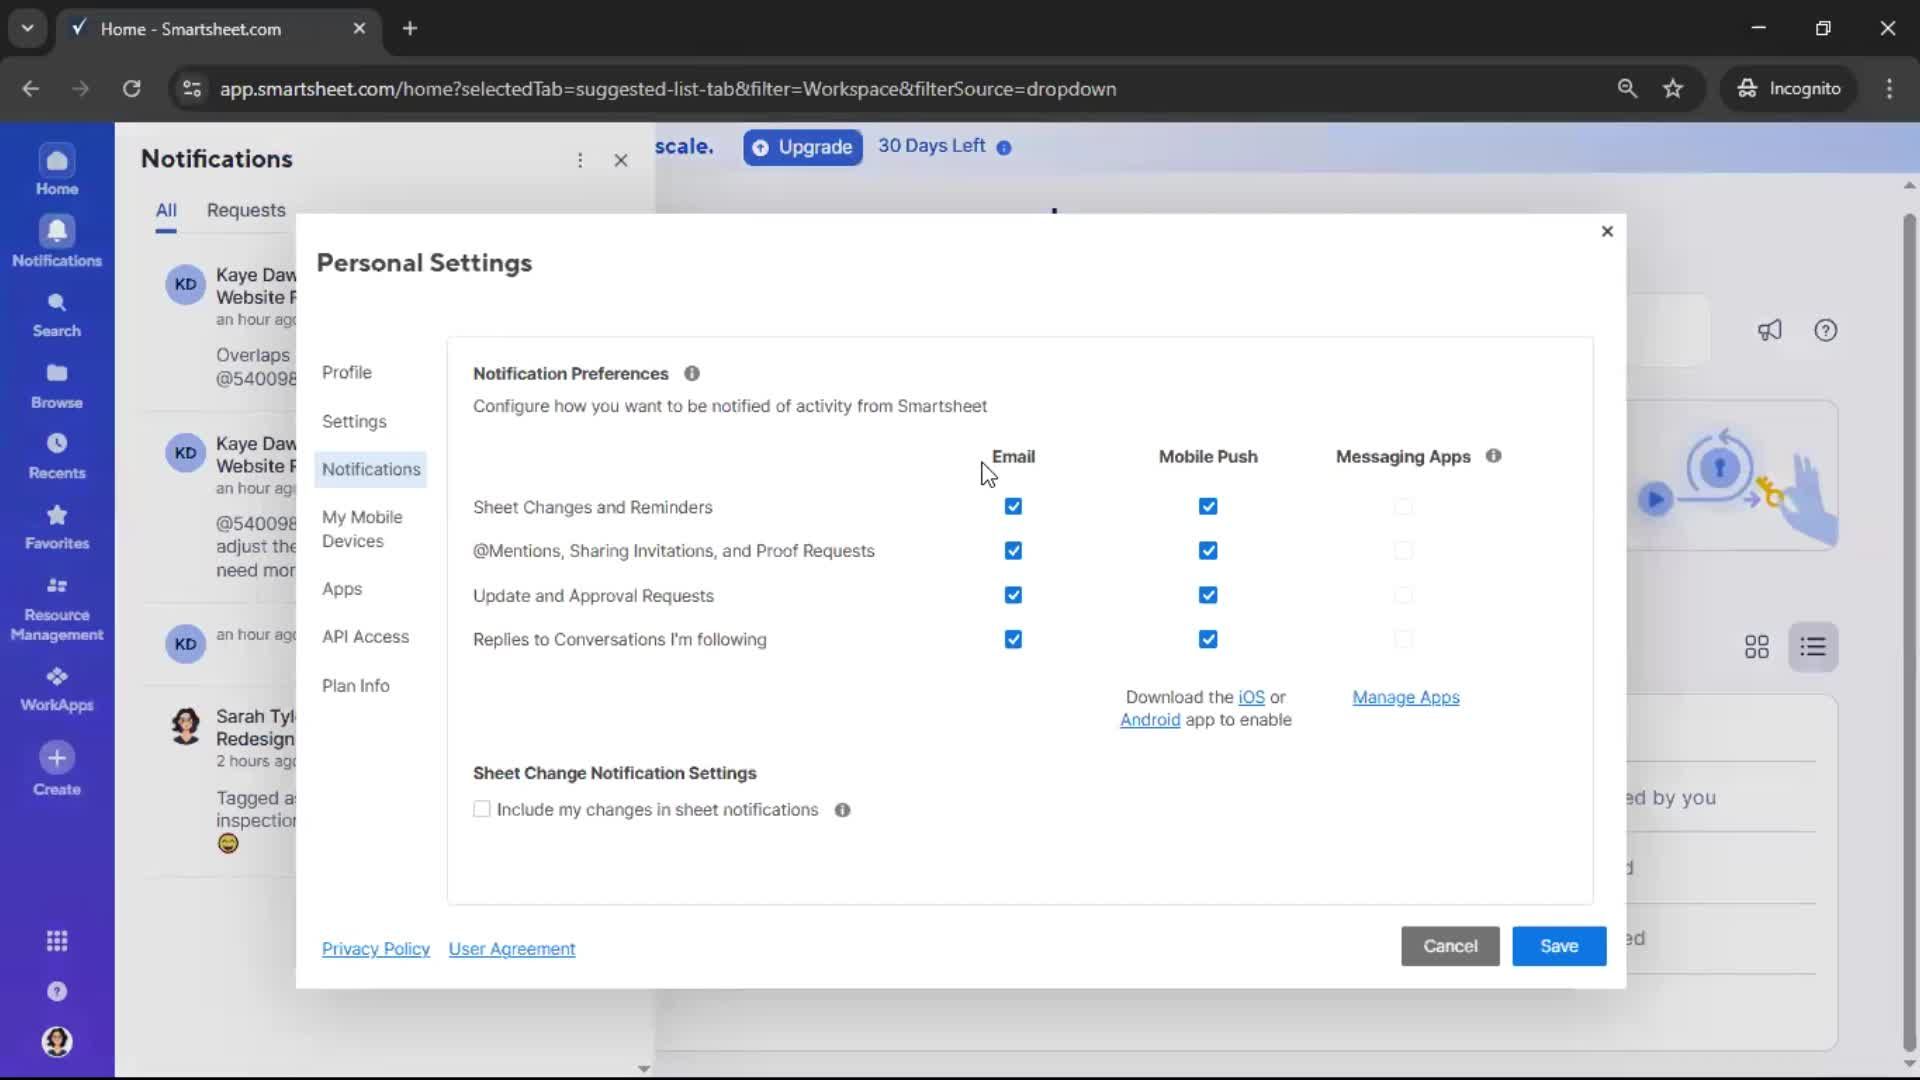Open WorkApps from the left sidebar
Screen dimensions: 1920x1080
[x=57, y=689]
